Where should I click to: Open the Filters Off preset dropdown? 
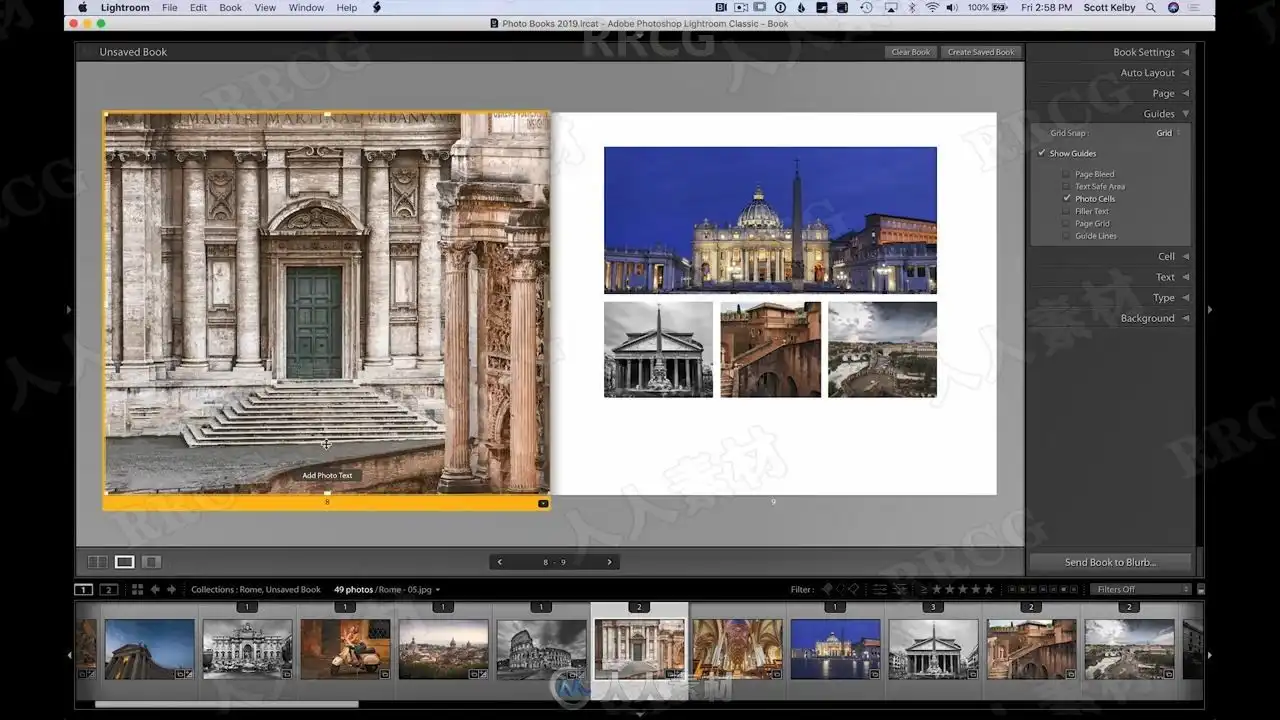tap(1140, 590)
